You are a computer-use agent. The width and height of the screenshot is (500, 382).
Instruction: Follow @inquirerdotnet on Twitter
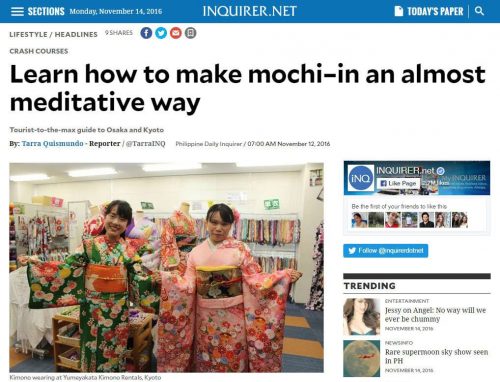click(x=386, y=251)
